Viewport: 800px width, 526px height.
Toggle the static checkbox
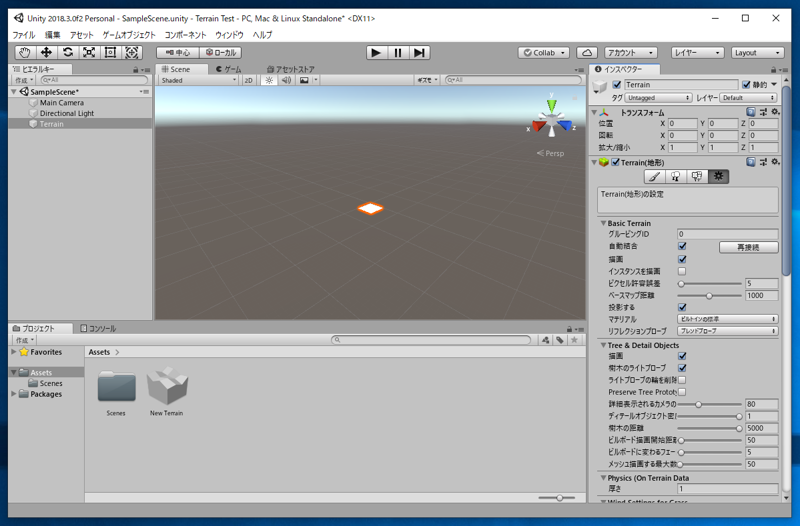point(746,84)
